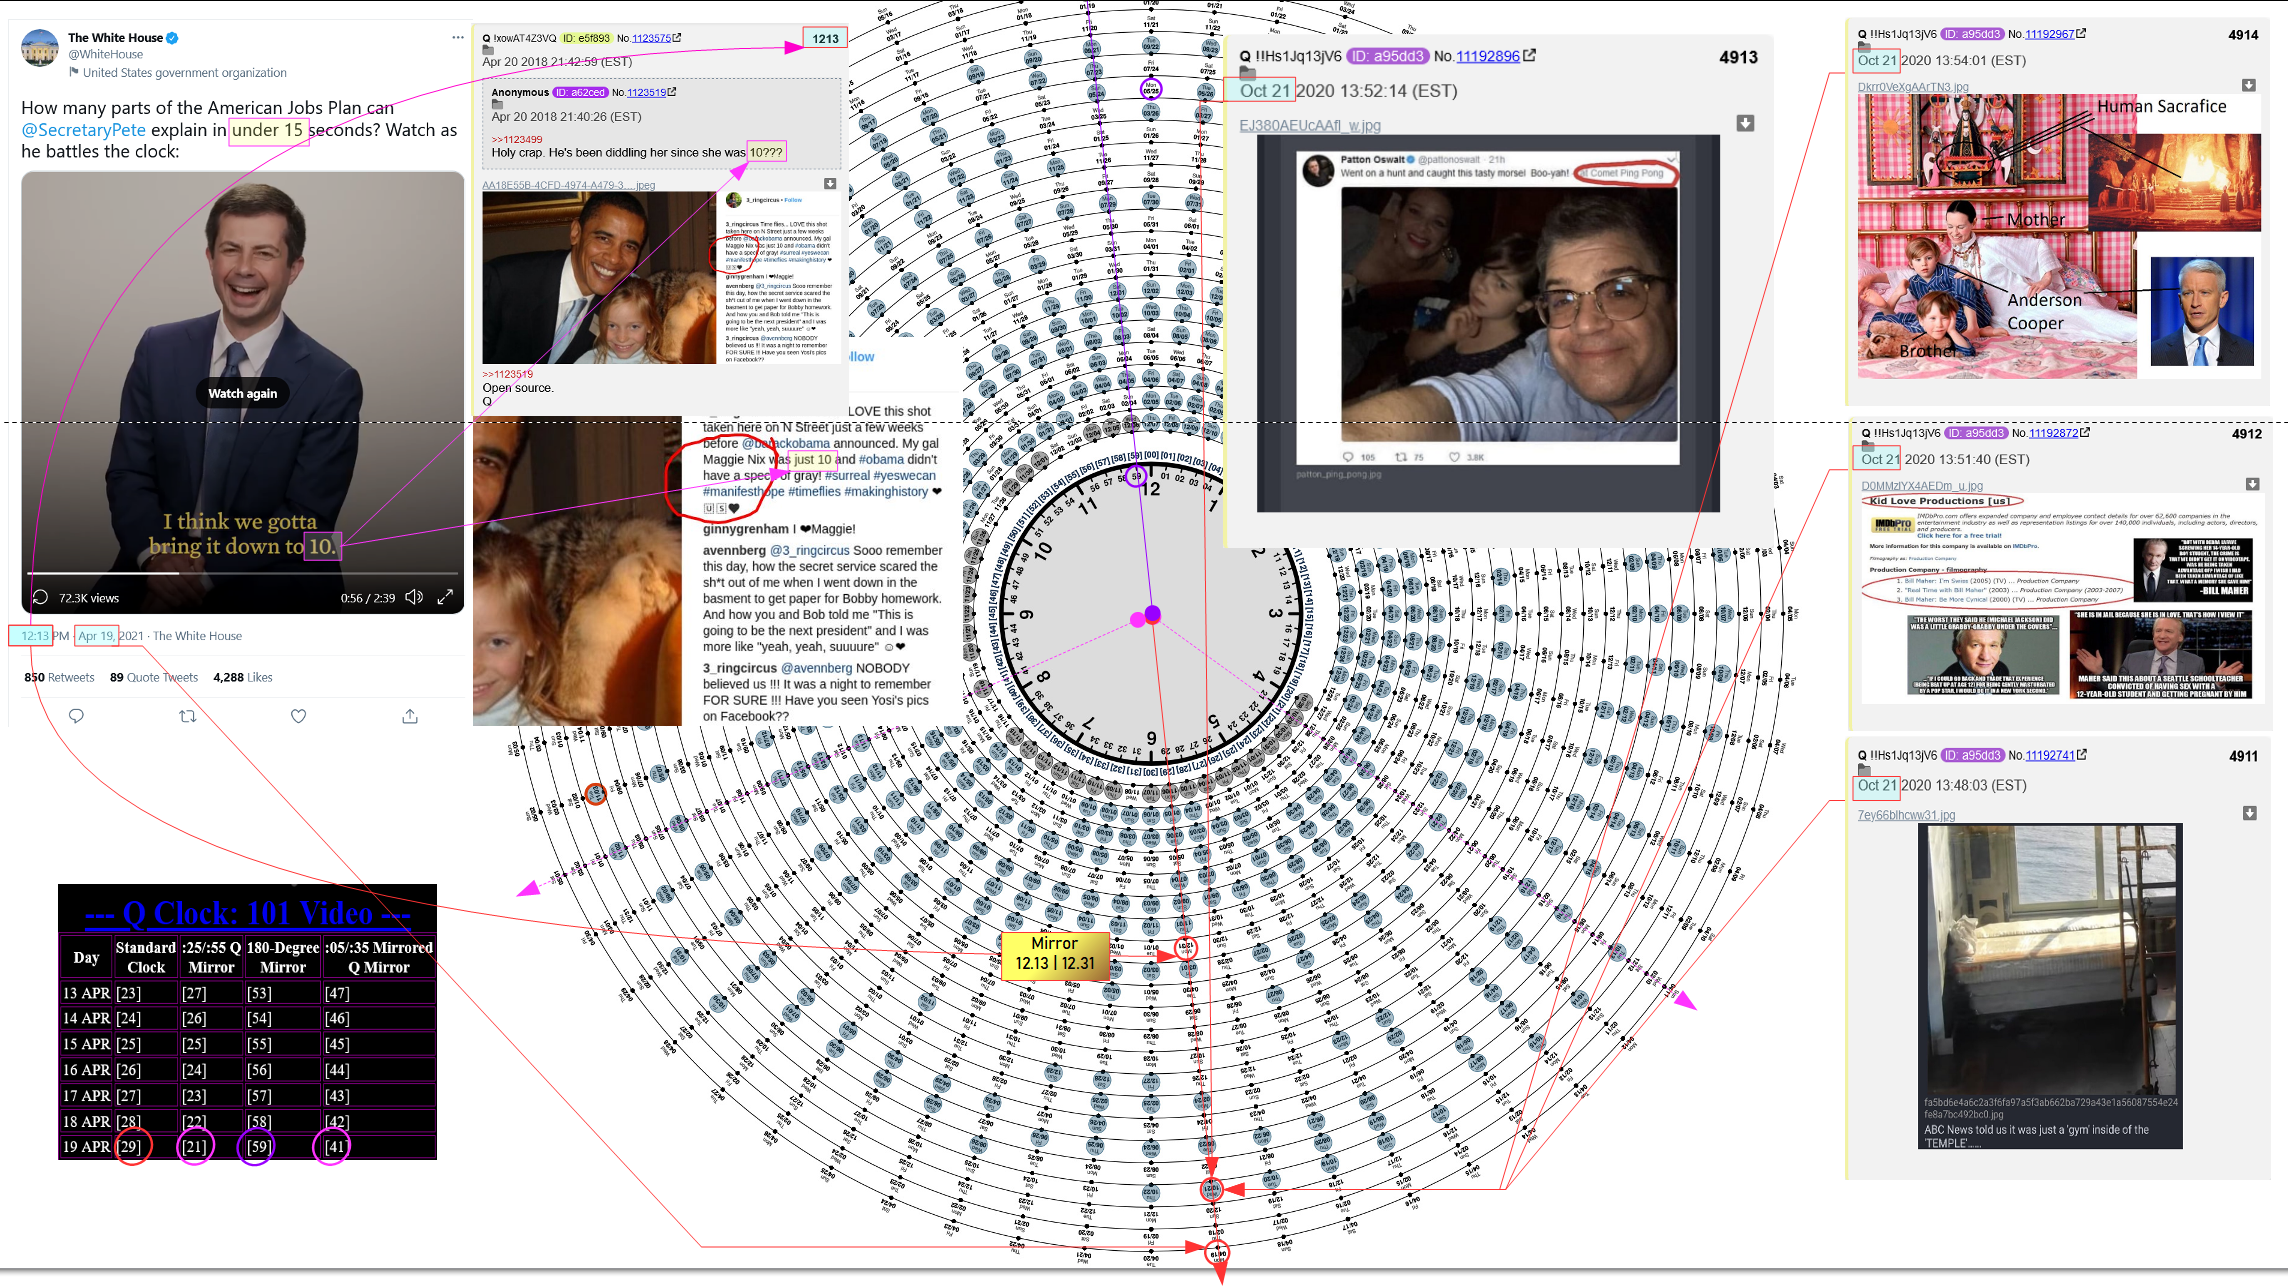Viewport: 2288px width, 1287px height.
Task: Click external link icon beside No.1123575
Action: 677,38
